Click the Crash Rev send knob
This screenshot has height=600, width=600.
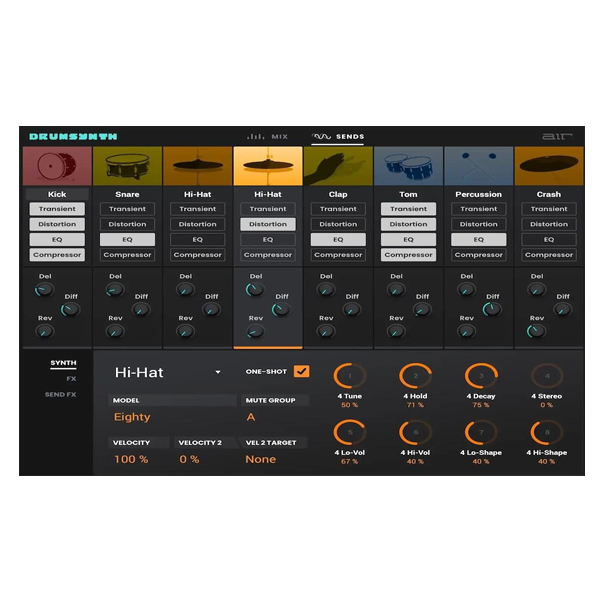[x=536, y=331]
